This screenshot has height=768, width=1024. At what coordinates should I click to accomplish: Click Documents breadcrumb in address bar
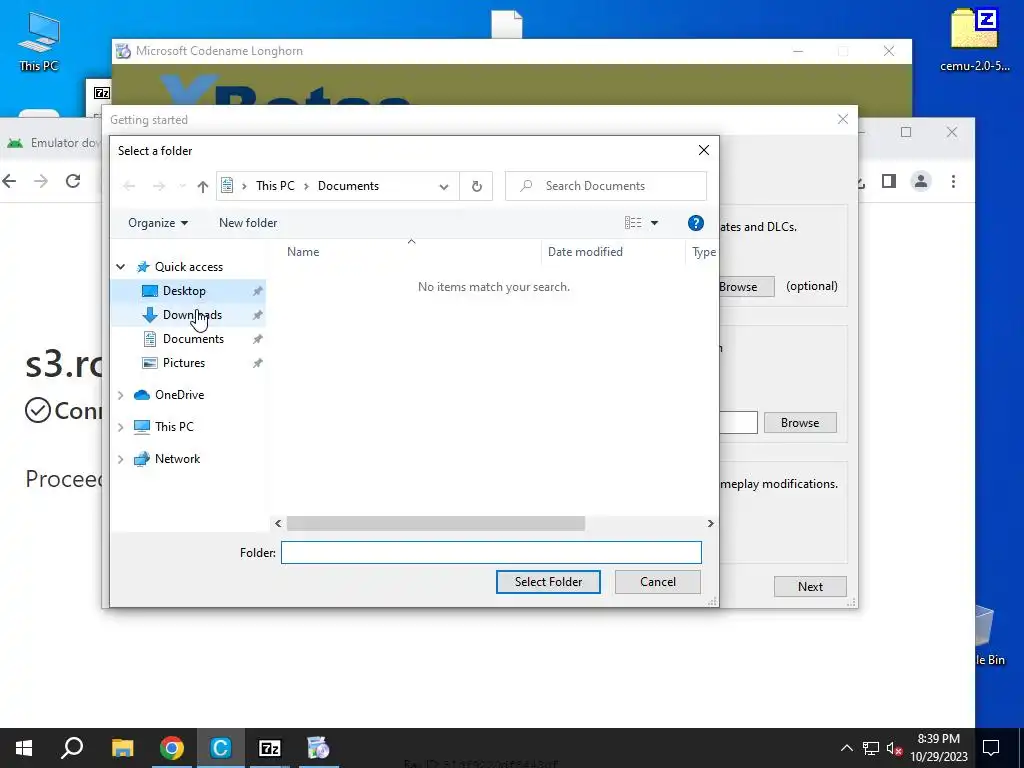coord(348,186)
